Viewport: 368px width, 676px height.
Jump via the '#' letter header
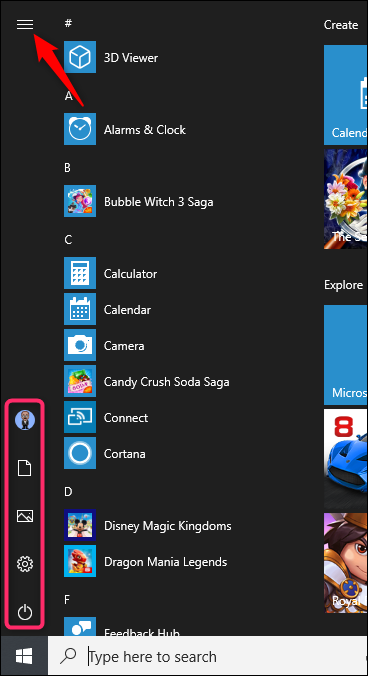pyautogui.click(x=68, y=23)
